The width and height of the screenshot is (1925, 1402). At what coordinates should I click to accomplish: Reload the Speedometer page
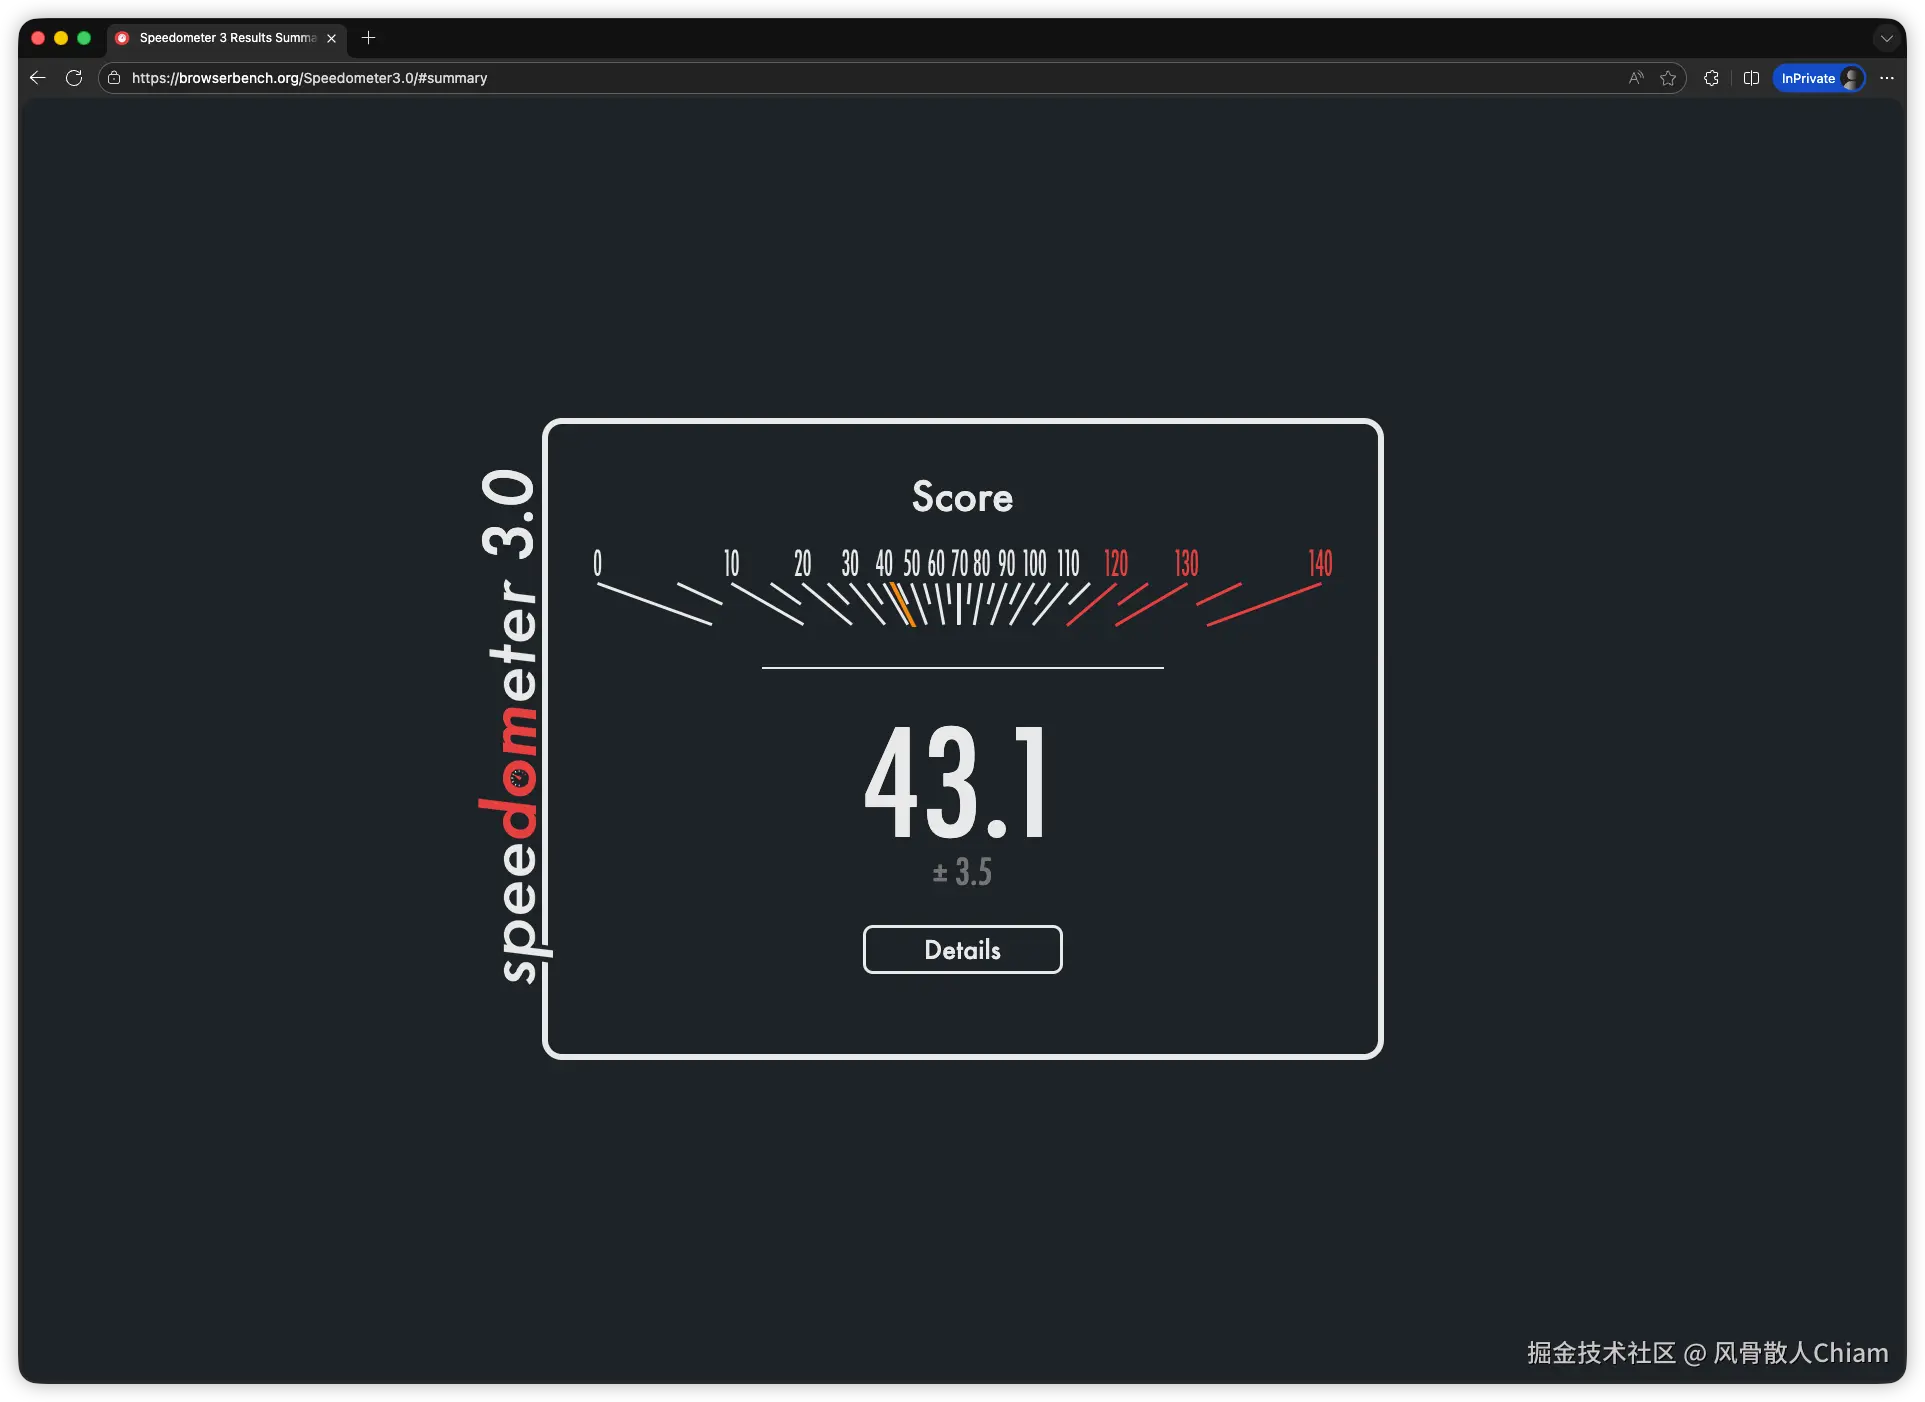coord(74,78)
